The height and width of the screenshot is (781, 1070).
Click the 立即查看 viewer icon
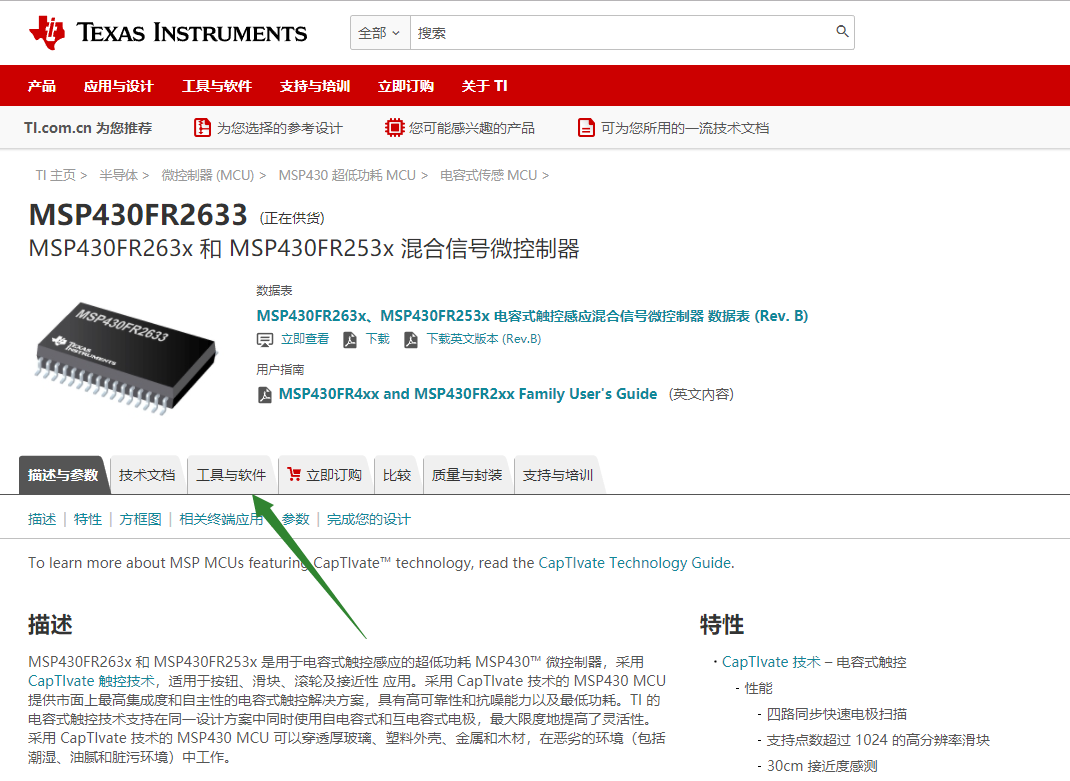pos(265,339)
